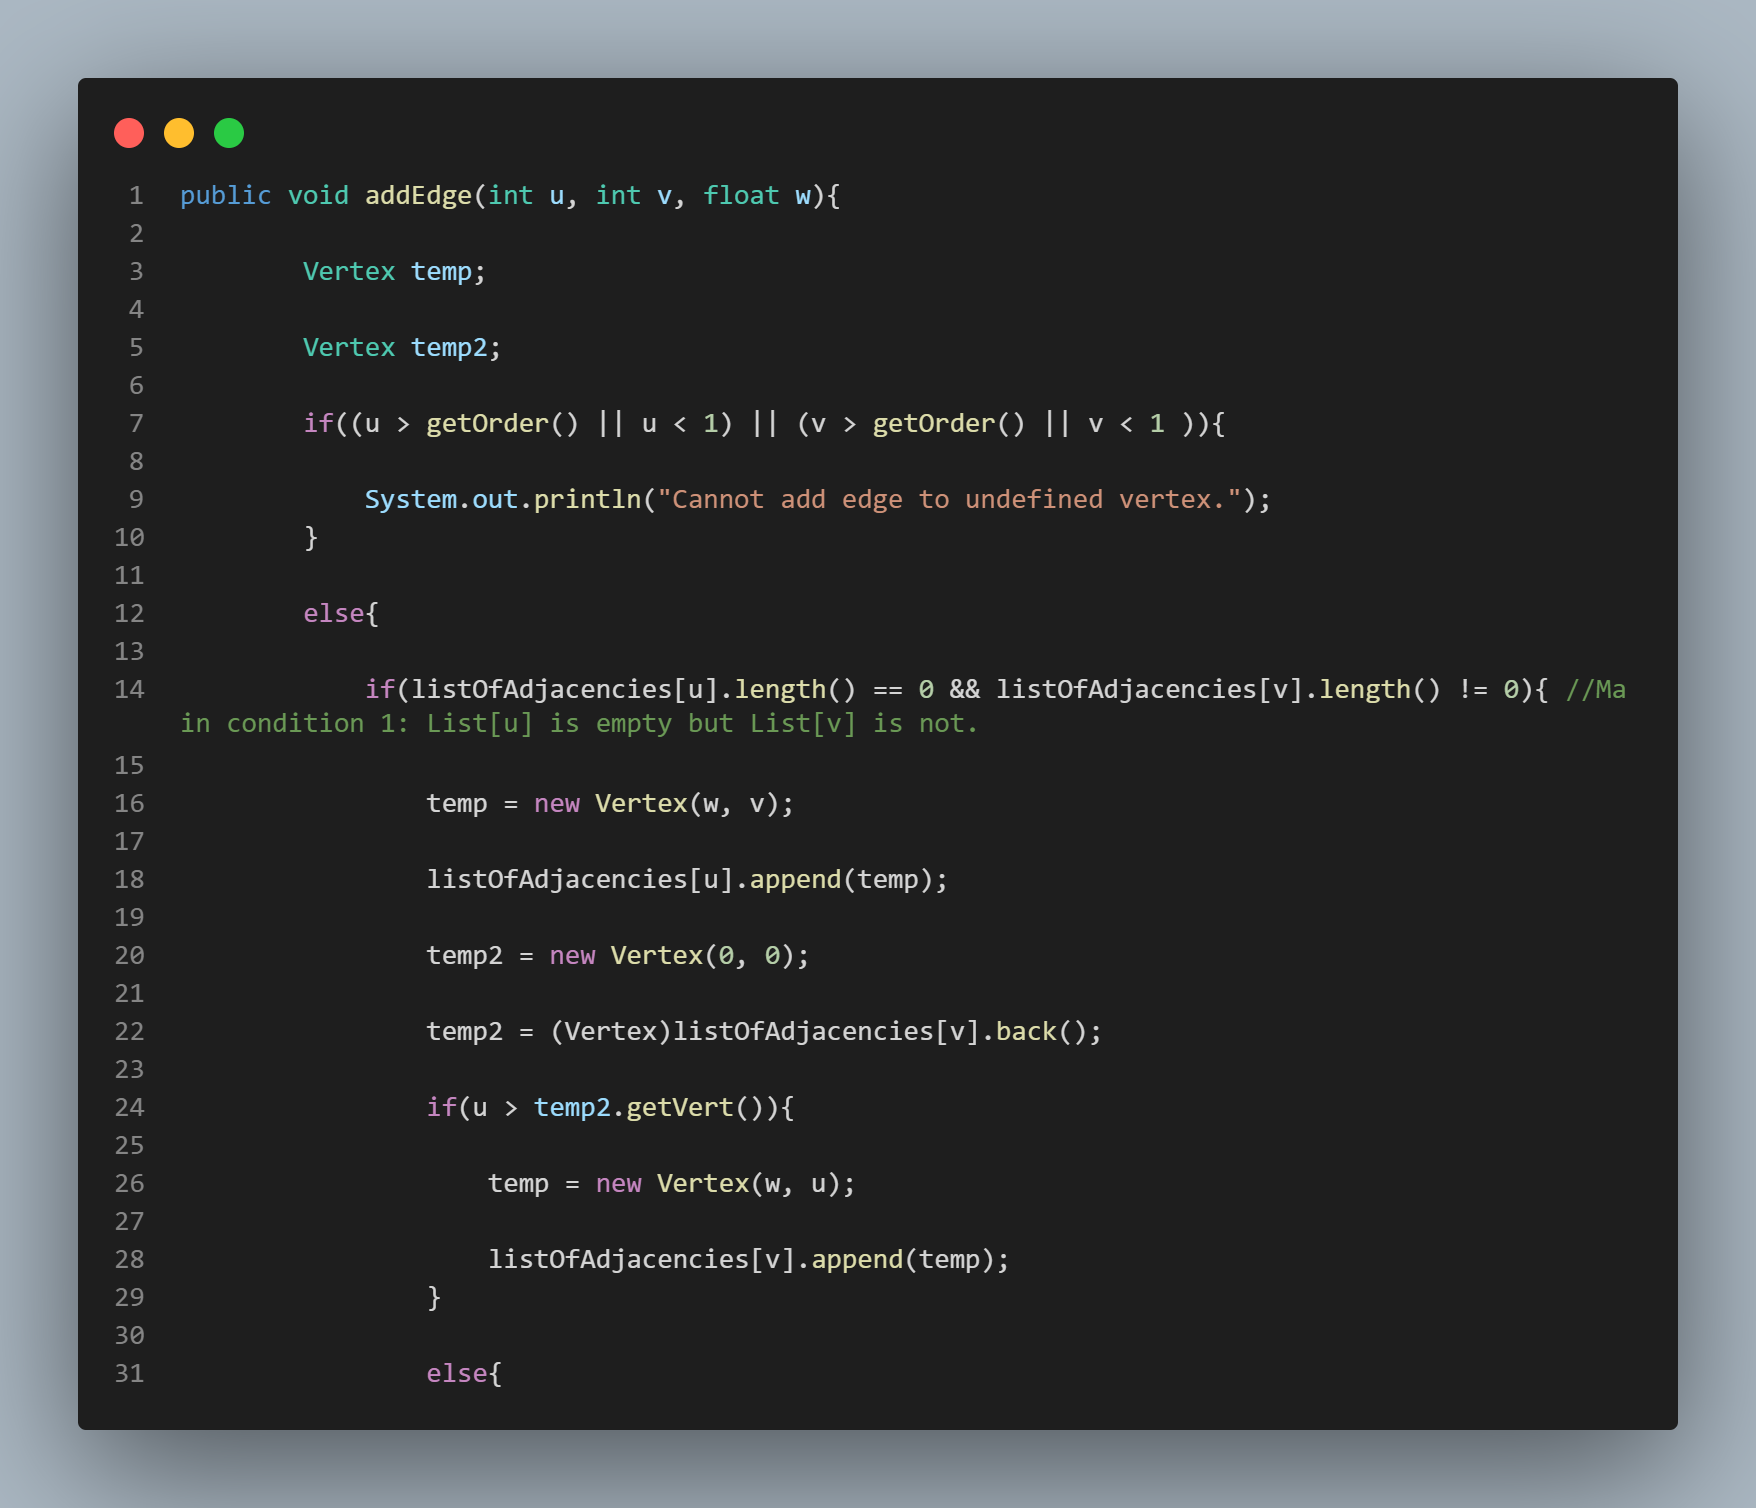Screen dimensions: 1756x1508
Task: Click the closing brace on line 29
Action: tap(434, 1297)
